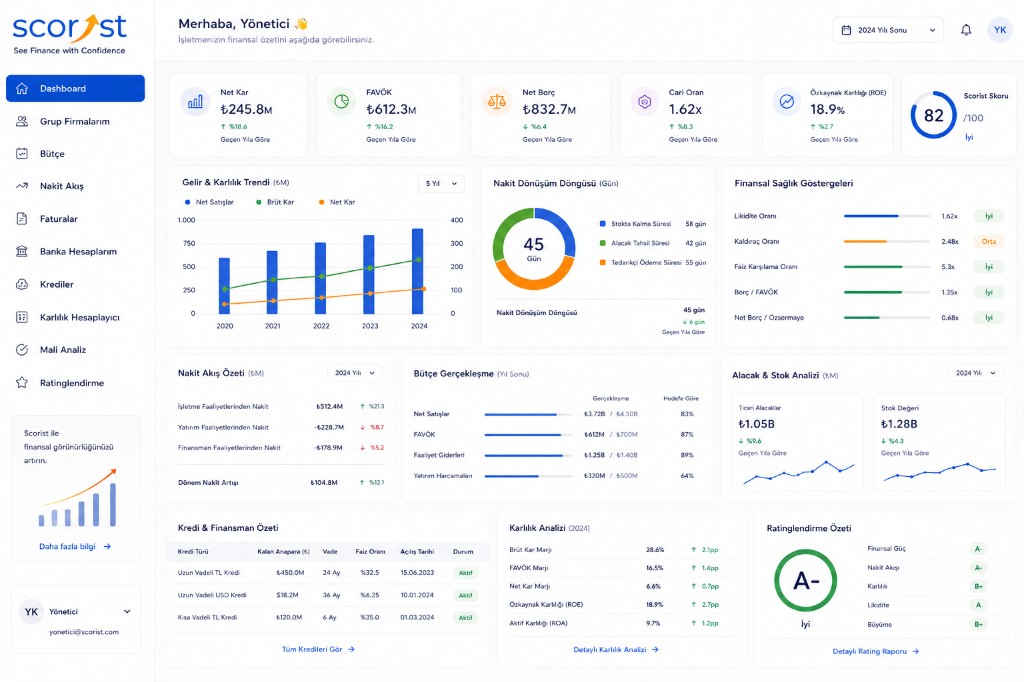
Task: Click the Ratinglendirme star icon
Action: coord(22,383)
